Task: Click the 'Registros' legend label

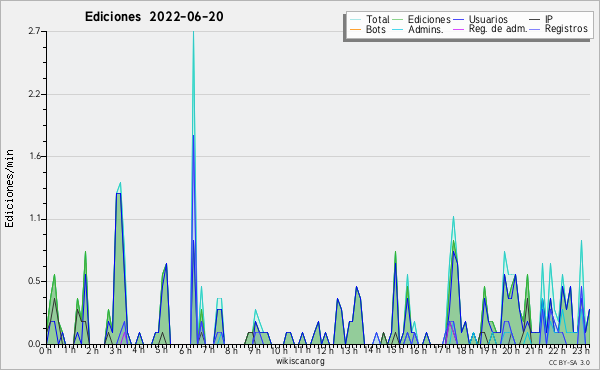Action: (x=566, y=29)
